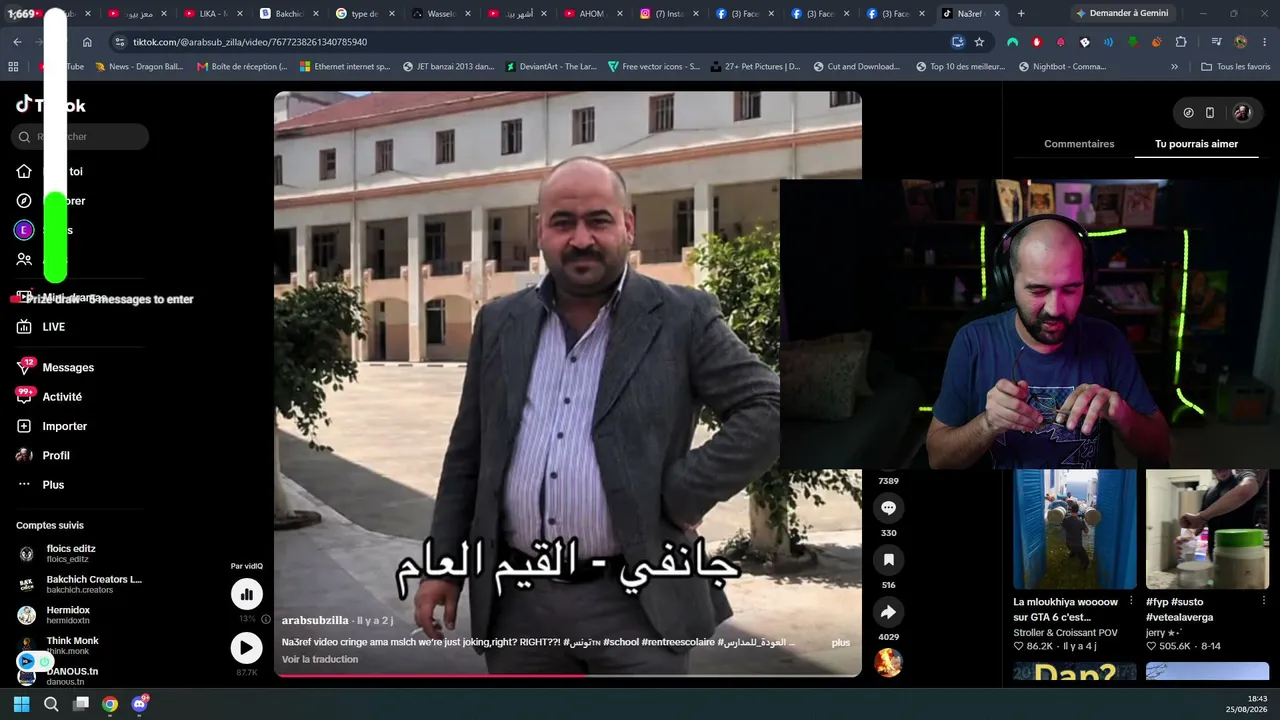Screen dimensions: 1280x720
Task: Open the Boîte de réception Gmail bookmark
Action: point(242,67)
